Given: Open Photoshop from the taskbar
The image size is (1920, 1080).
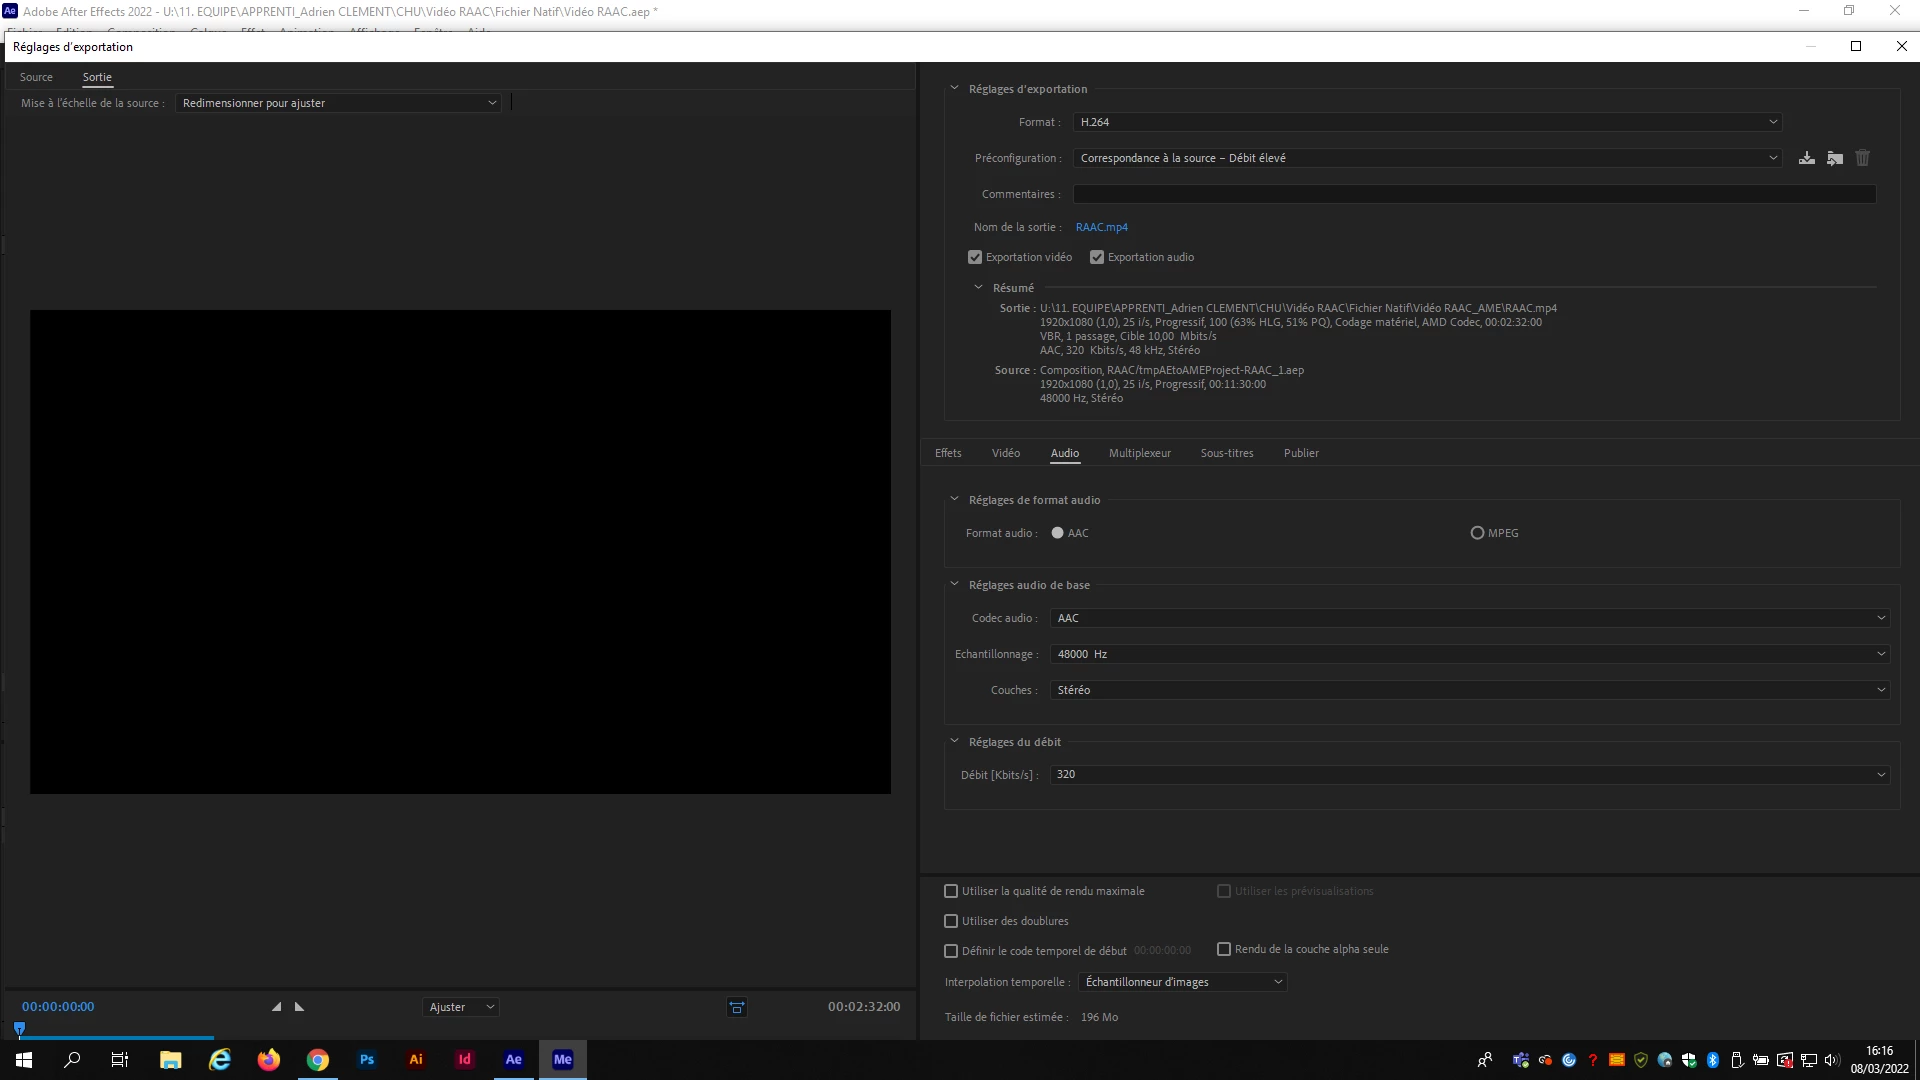Looking at the screenshot, I should [367, 1060].
